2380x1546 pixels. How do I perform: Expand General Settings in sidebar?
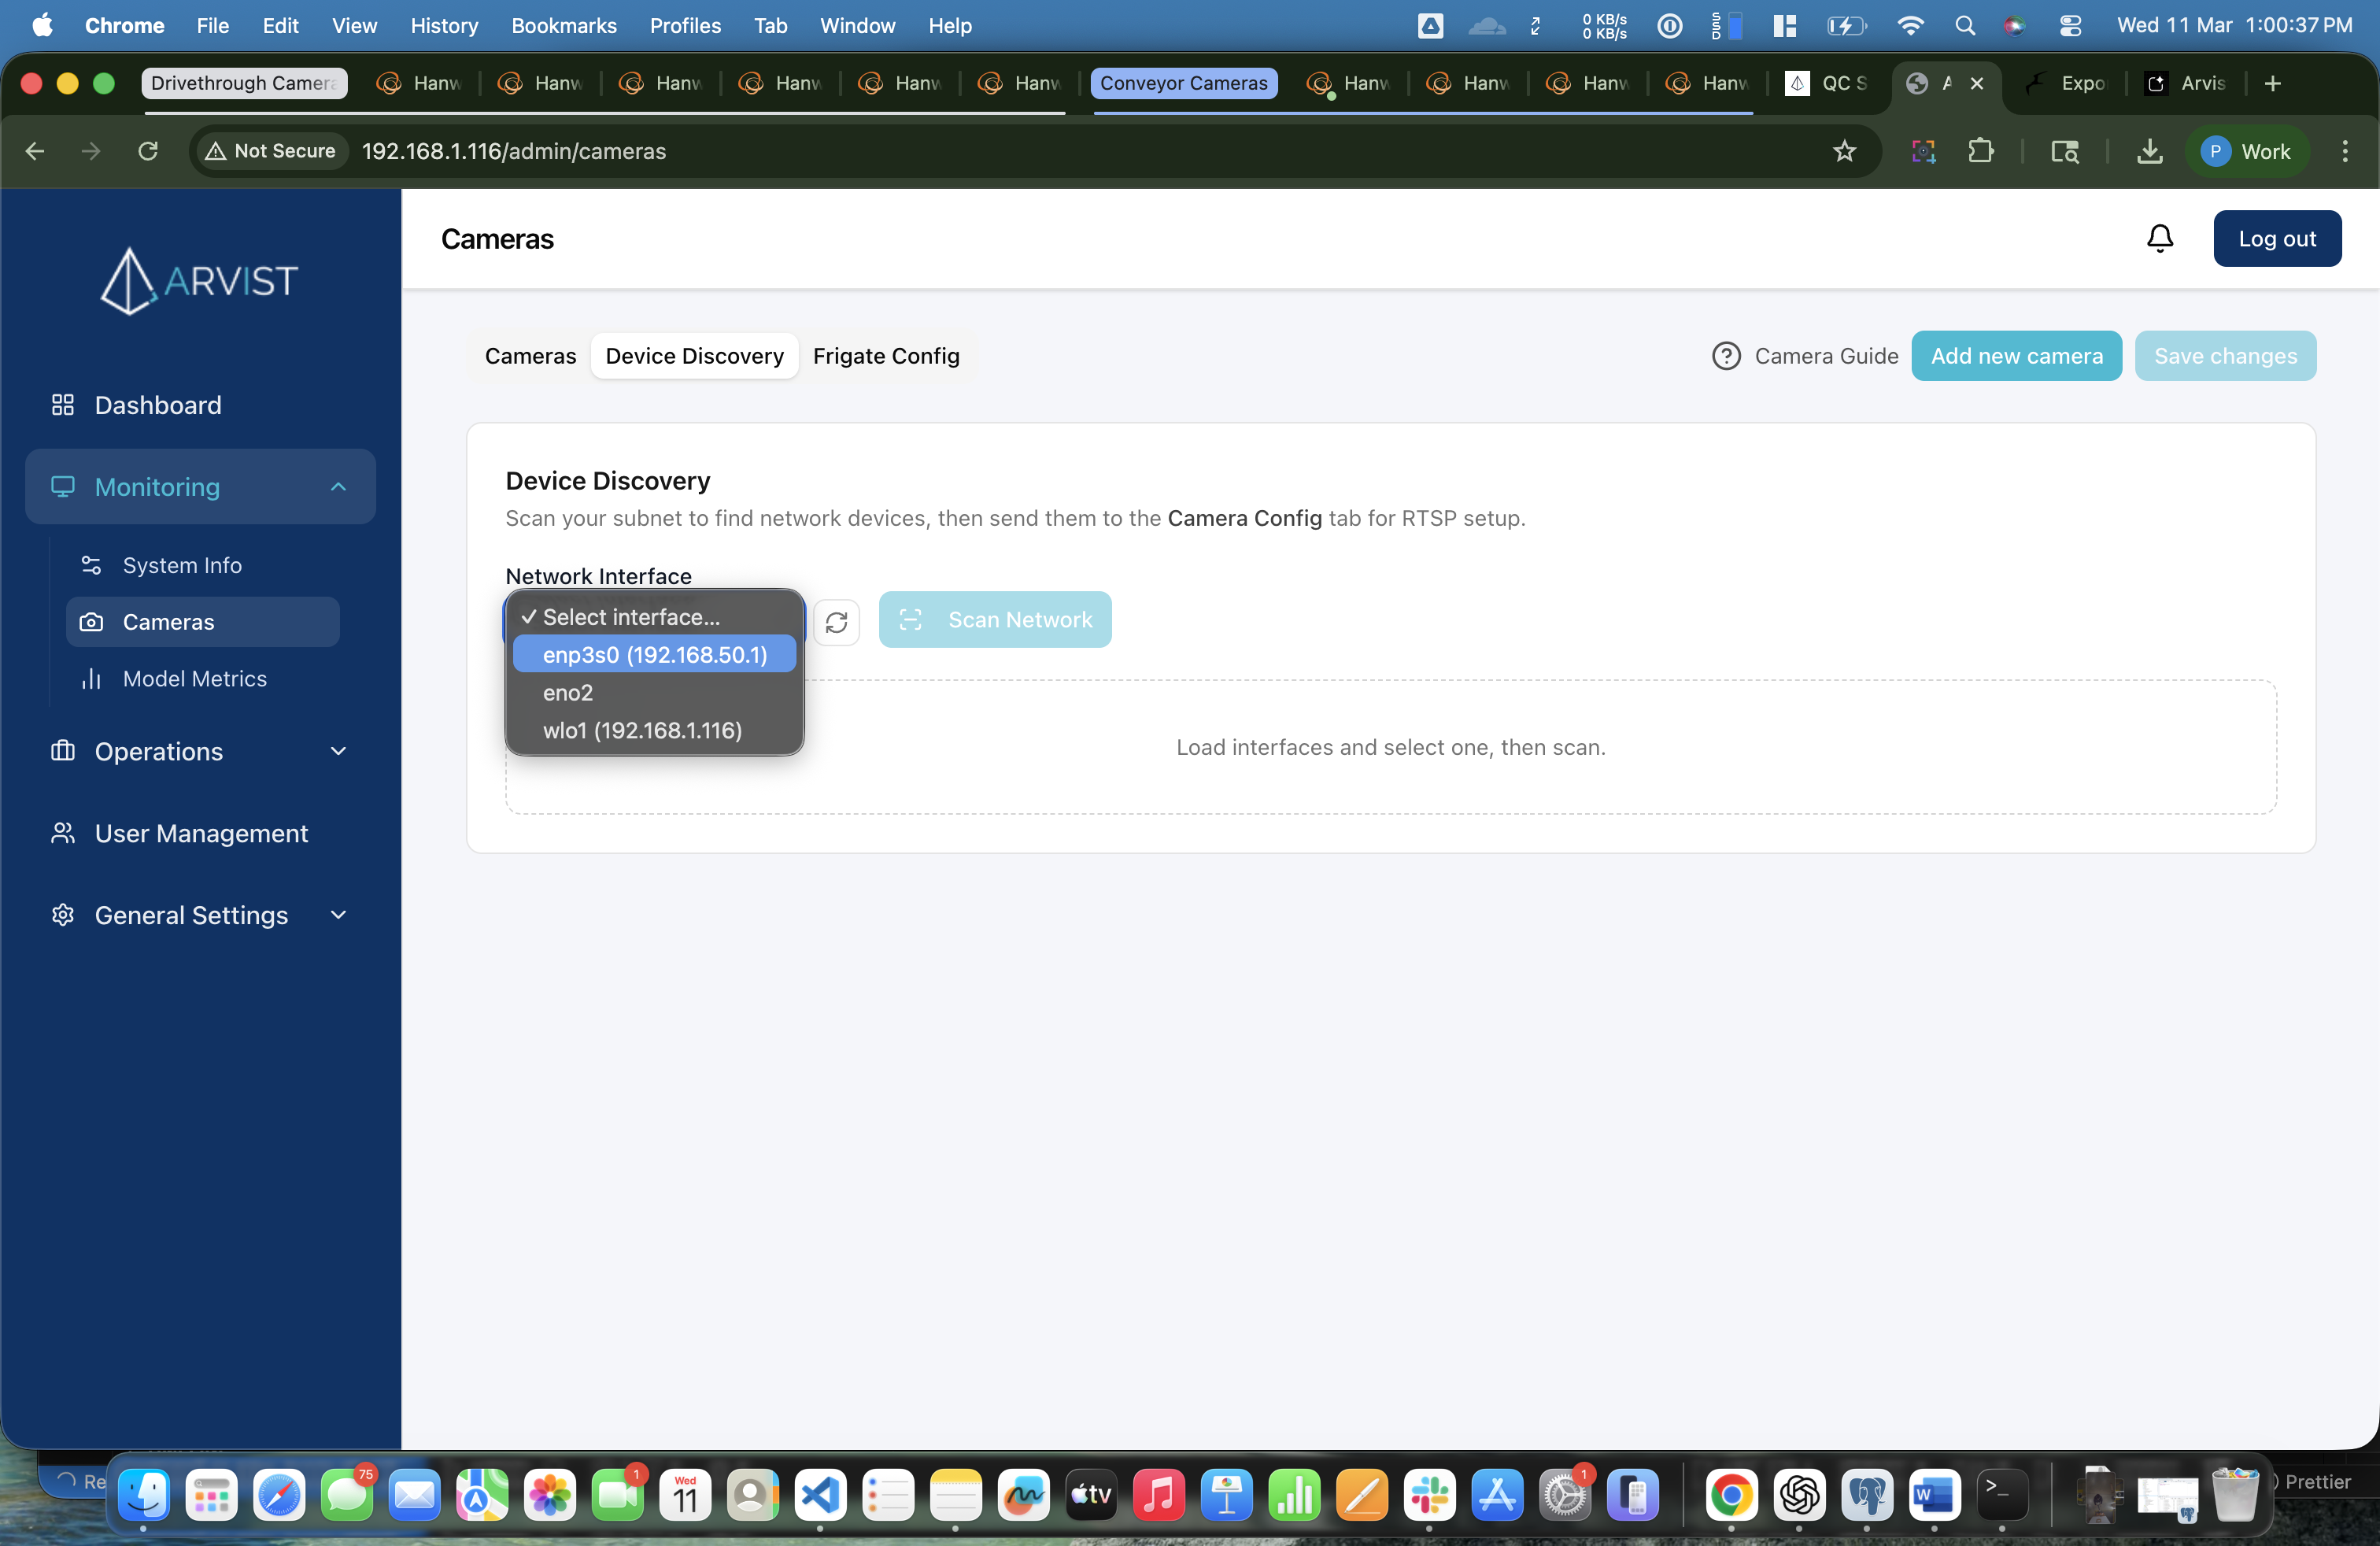pyautogui.click(x=338, y=915)
